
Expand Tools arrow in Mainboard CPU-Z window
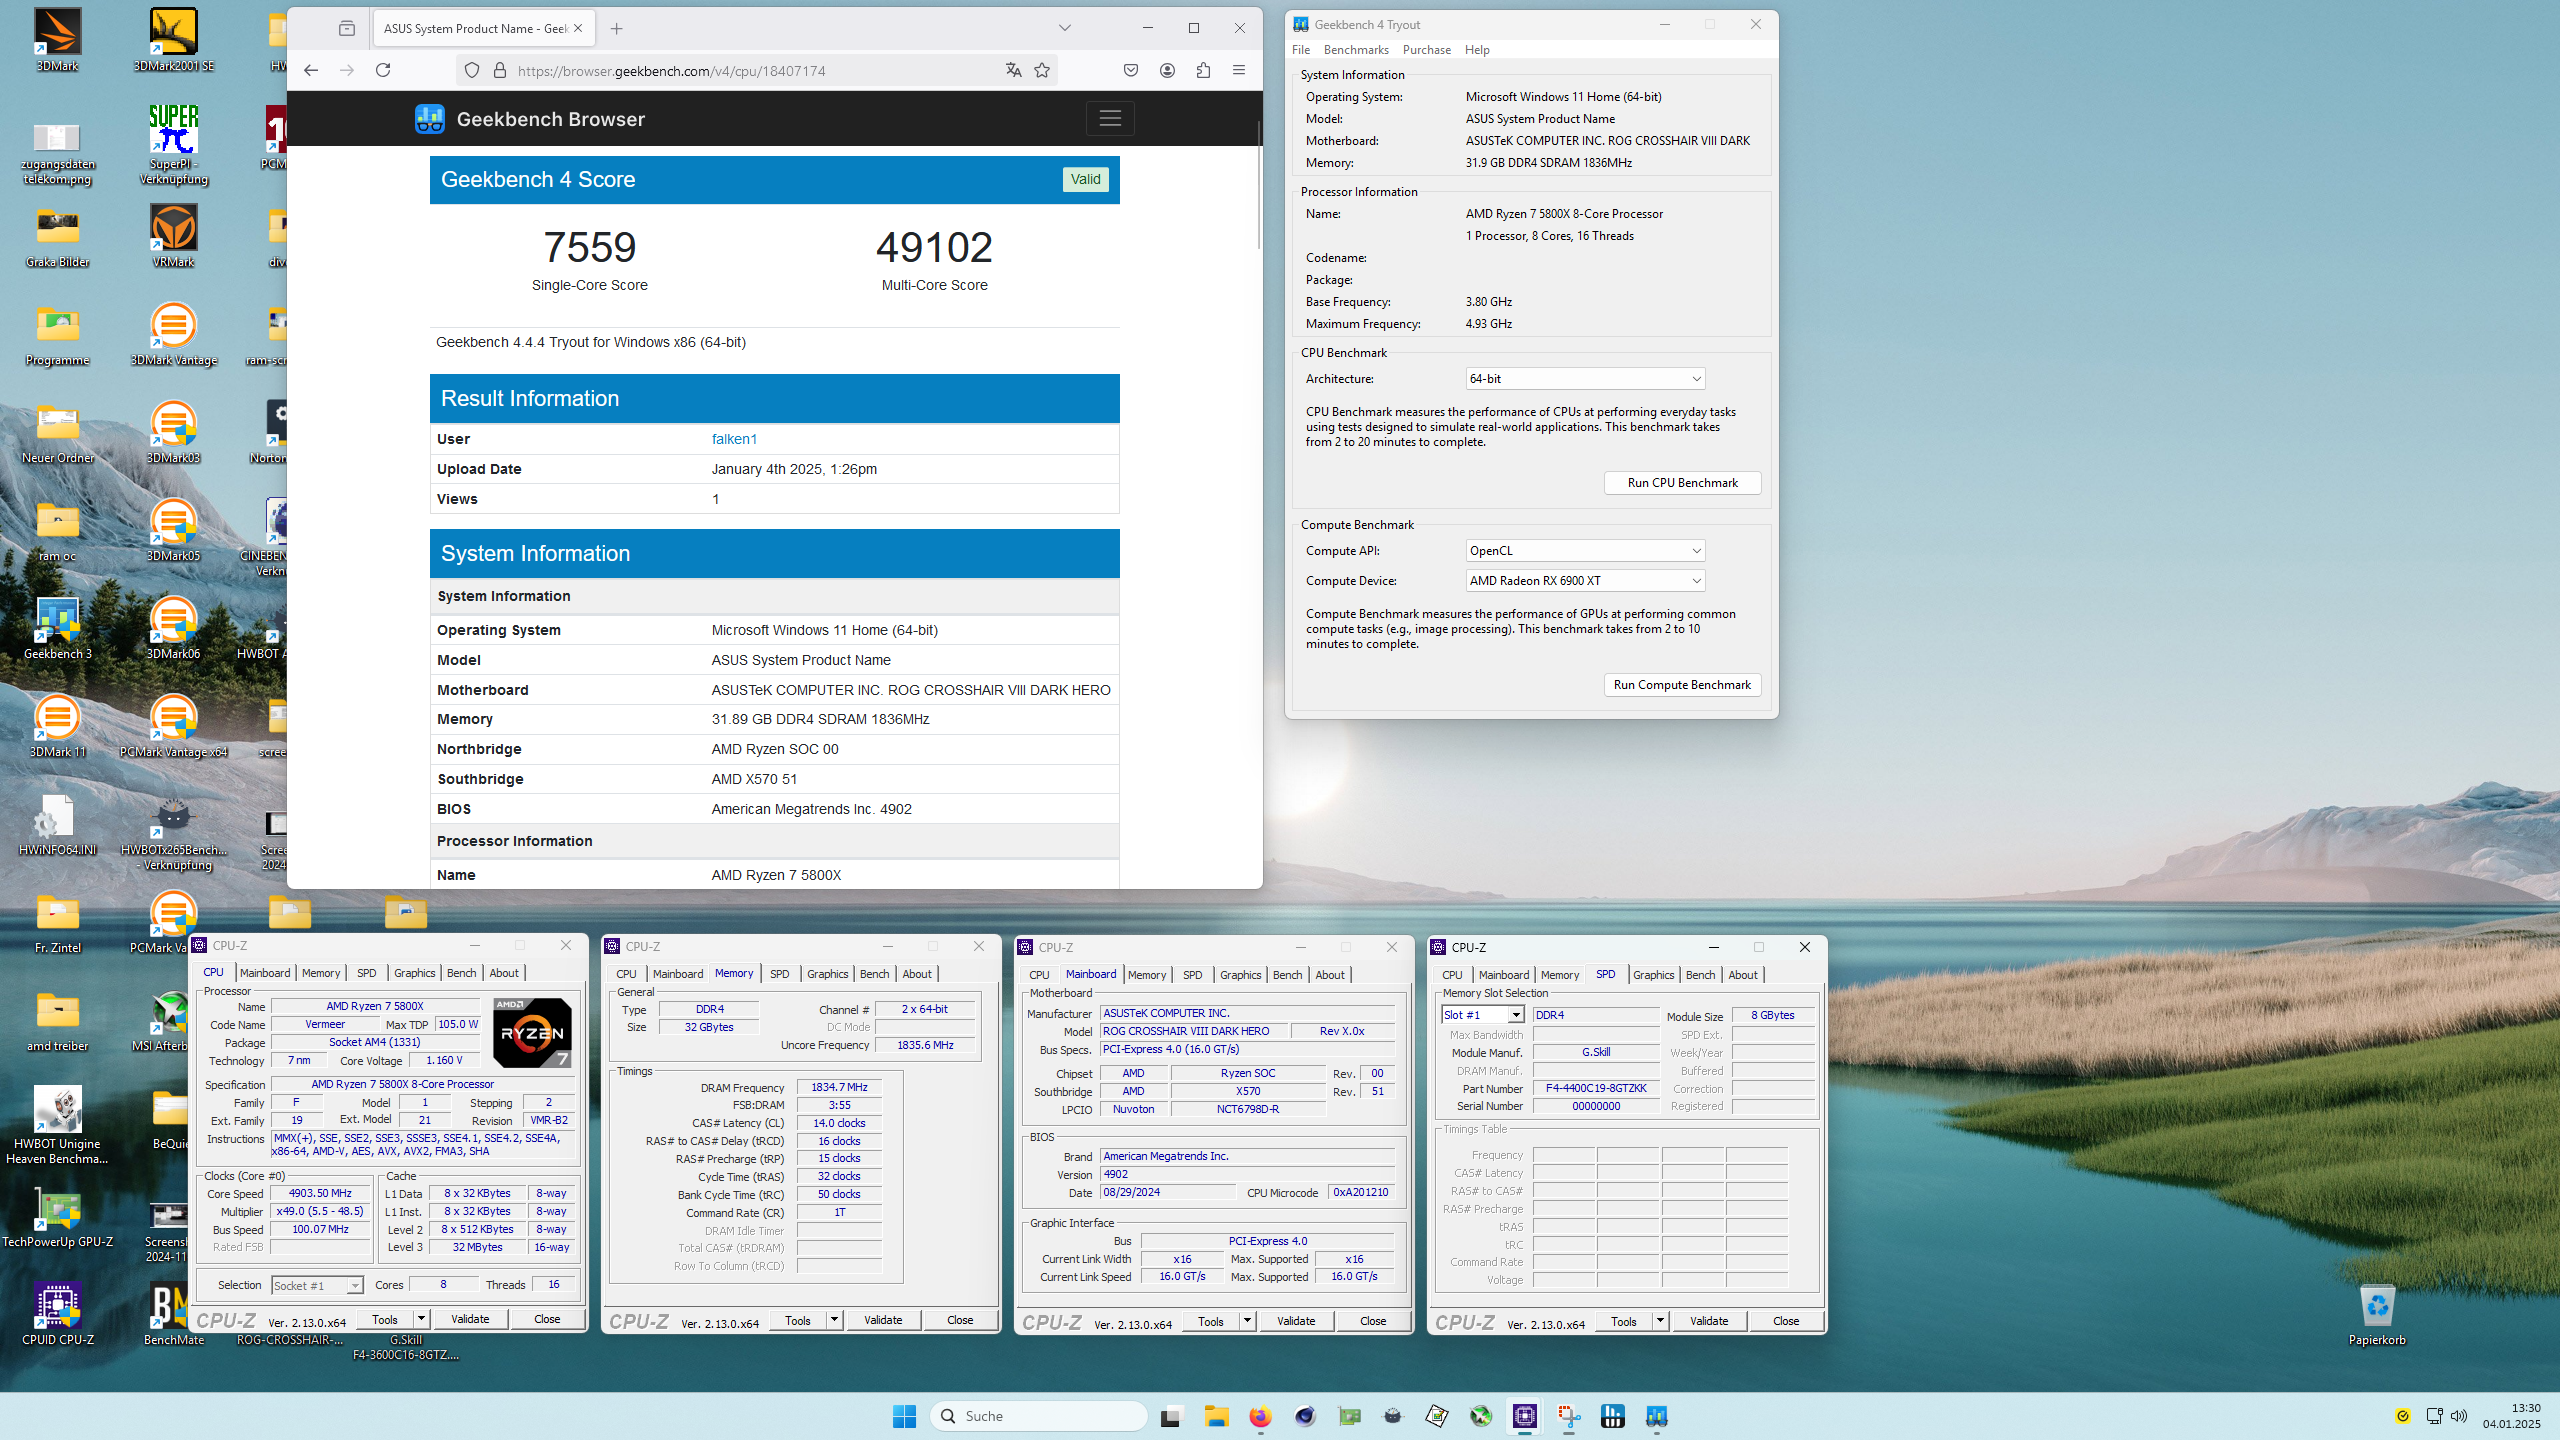[1247, 1322]
